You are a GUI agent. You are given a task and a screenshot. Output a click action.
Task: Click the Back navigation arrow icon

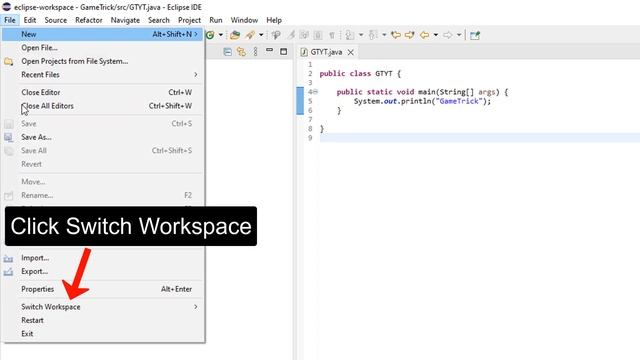[x=424, y=35]
